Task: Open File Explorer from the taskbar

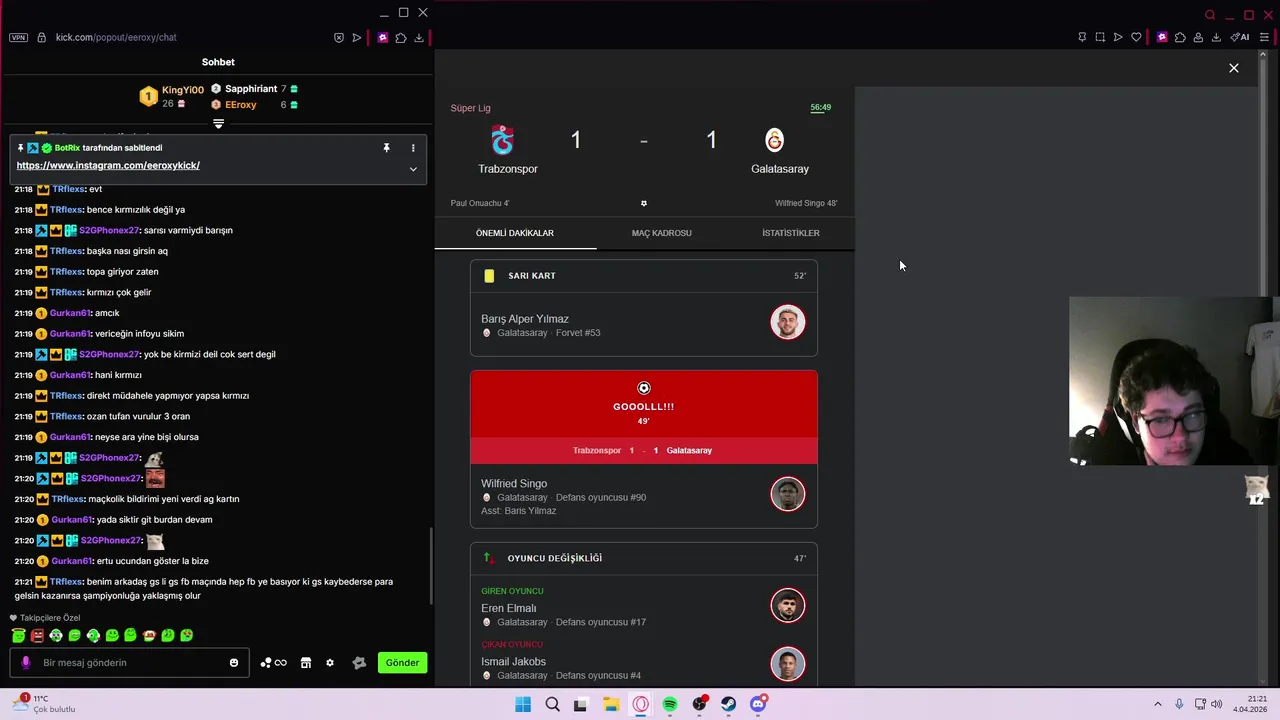Action: click(x=611, y=704)
